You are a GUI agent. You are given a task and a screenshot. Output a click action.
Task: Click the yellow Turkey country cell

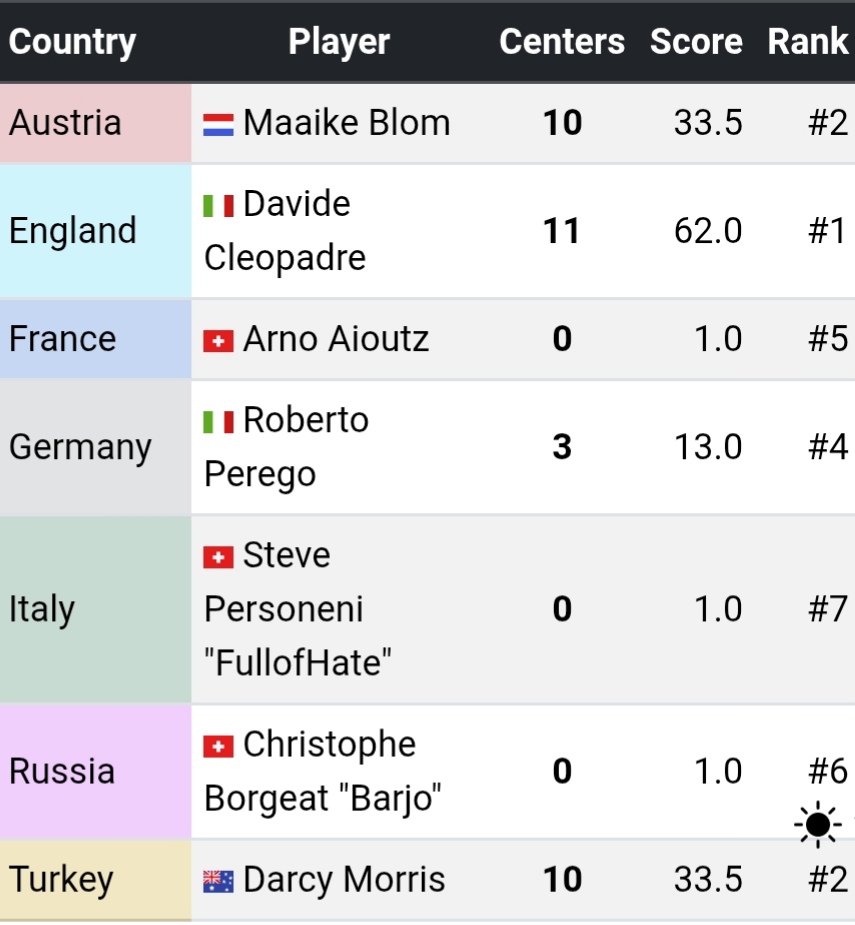point(96,880)
